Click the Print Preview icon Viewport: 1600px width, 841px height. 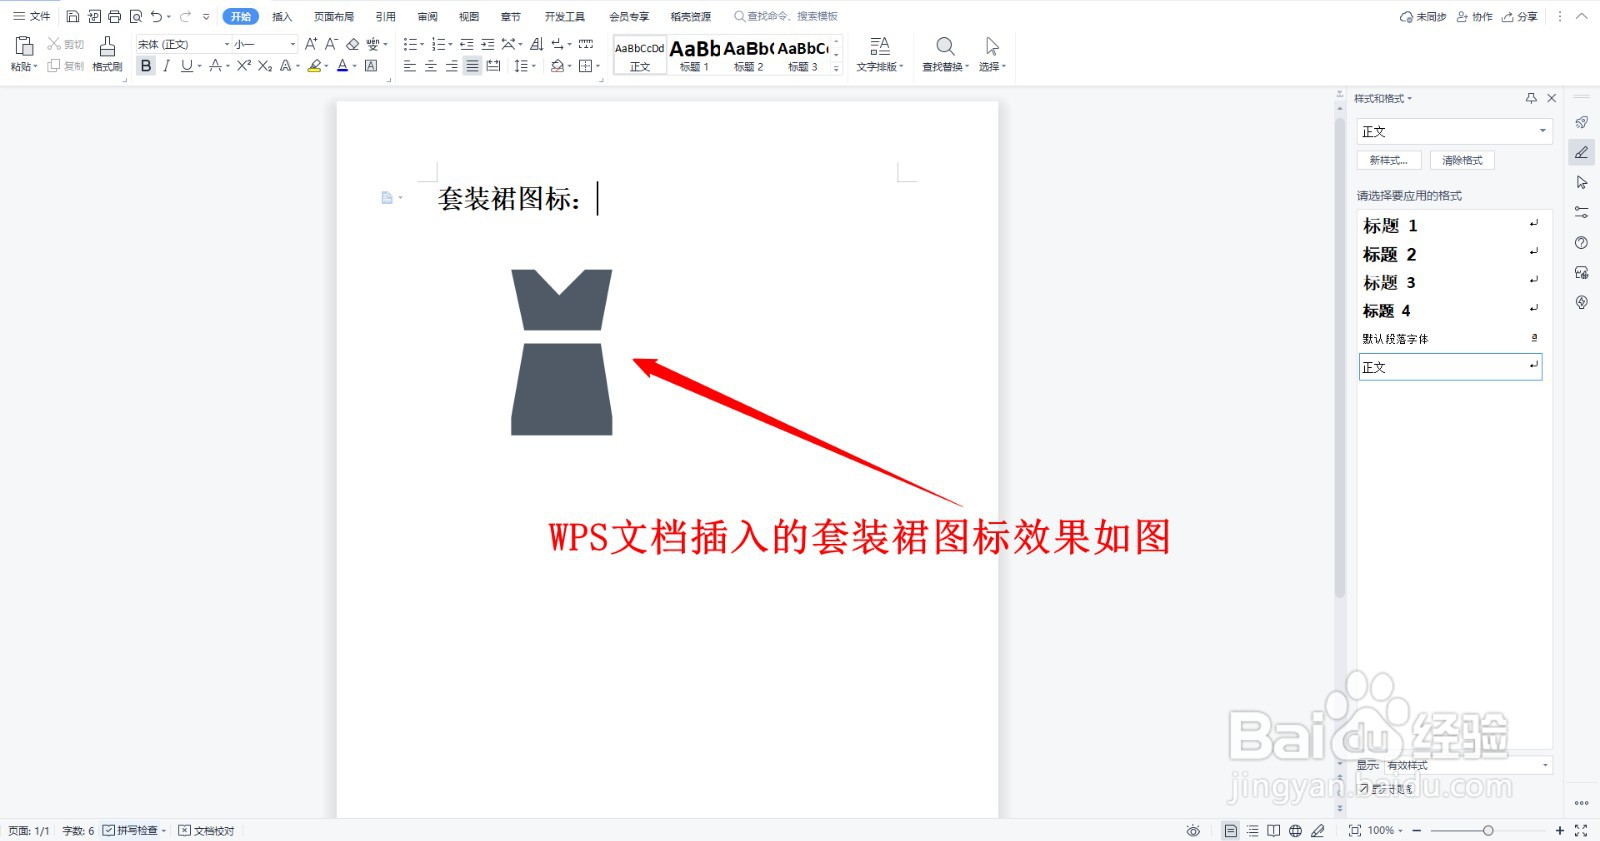[136, 16]
